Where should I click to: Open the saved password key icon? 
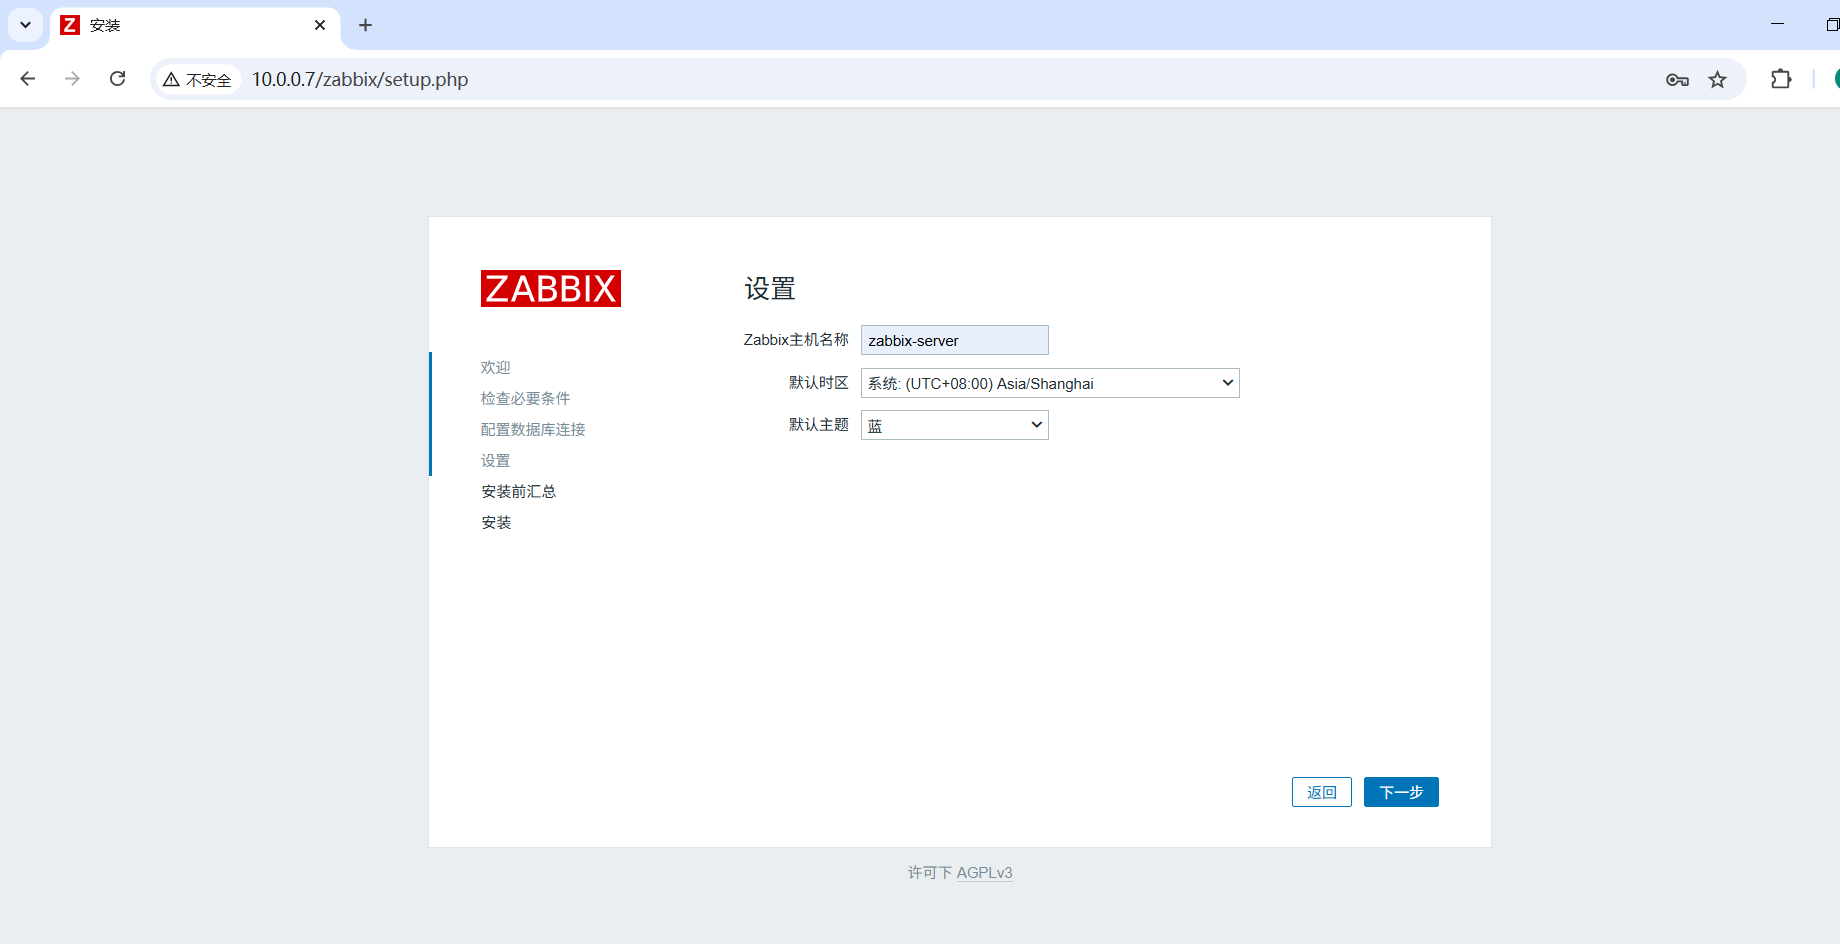click(x=1677, y=80)
